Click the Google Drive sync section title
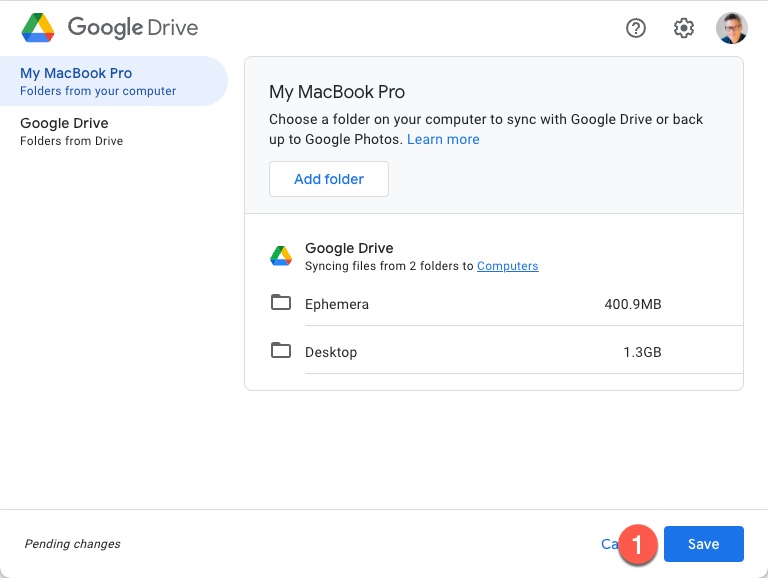768x578 pixels. pyautogui.click(x=349, y=248)
